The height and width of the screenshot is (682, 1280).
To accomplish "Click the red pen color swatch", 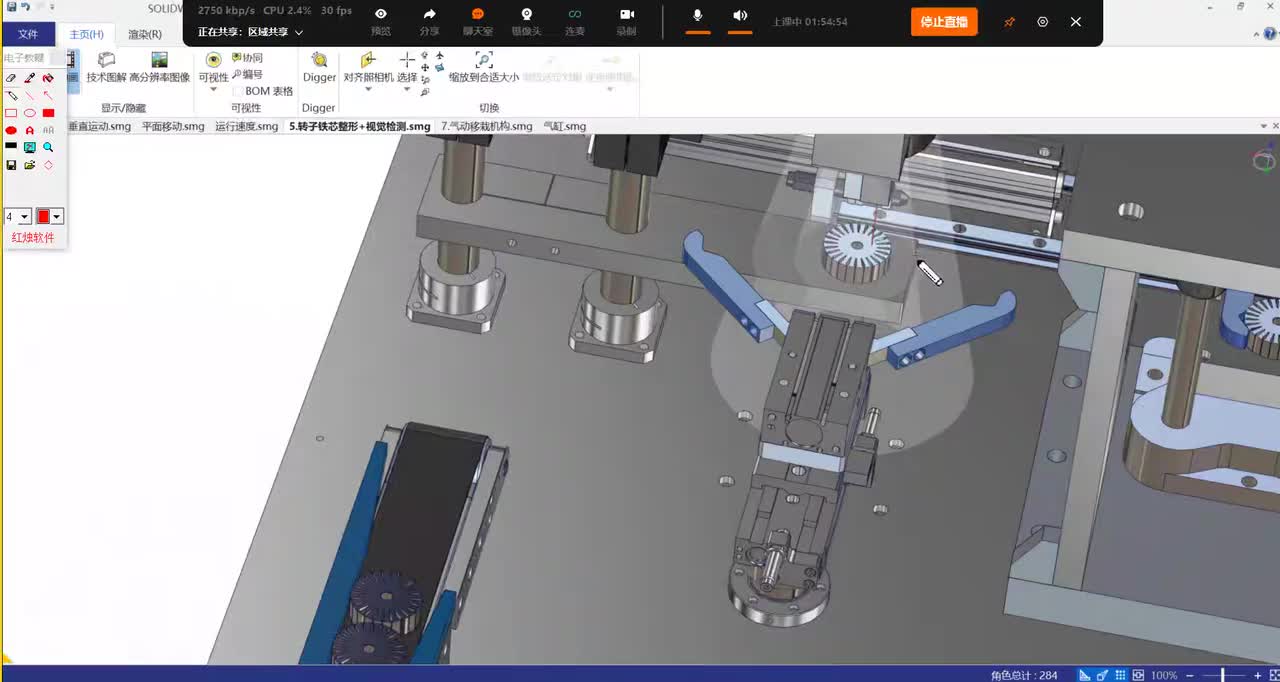I will tap(43, 216).
